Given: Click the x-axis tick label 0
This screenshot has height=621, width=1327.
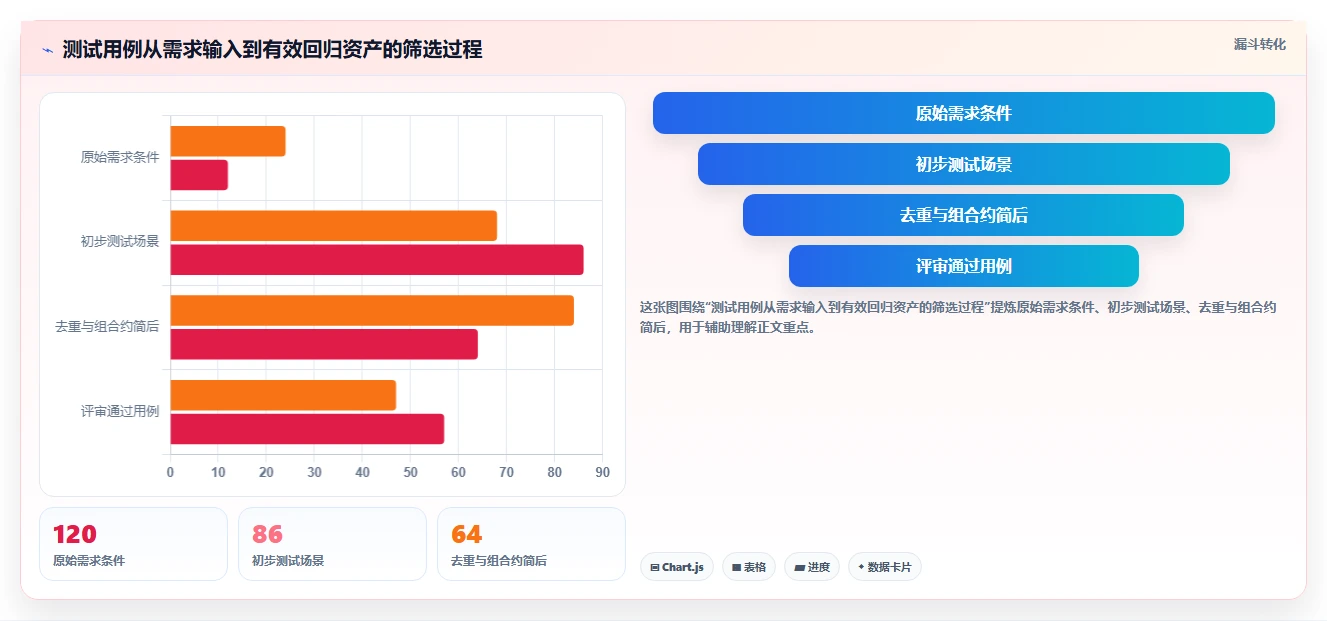Looking at the screenshot, I should point(170,472).
